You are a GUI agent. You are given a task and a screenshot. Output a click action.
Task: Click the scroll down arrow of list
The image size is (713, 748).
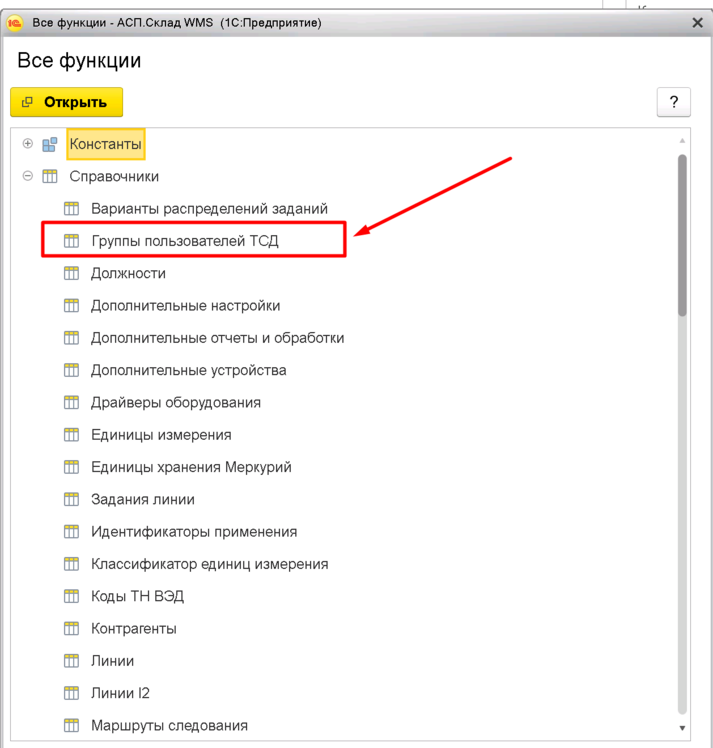683,728
